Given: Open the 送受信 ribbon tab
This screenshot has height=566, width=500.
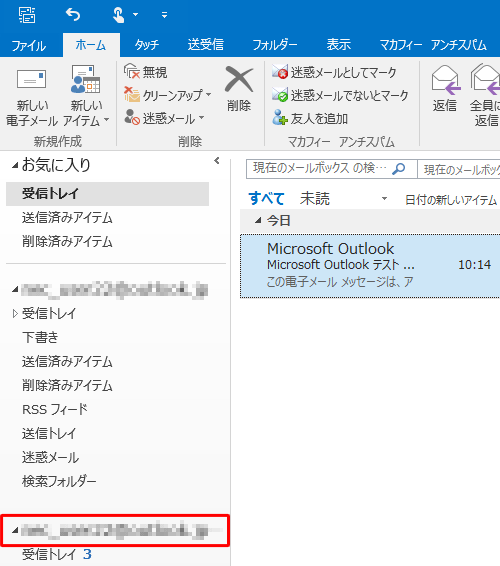Looking at the screenshot, I should (x=205, y=45).
